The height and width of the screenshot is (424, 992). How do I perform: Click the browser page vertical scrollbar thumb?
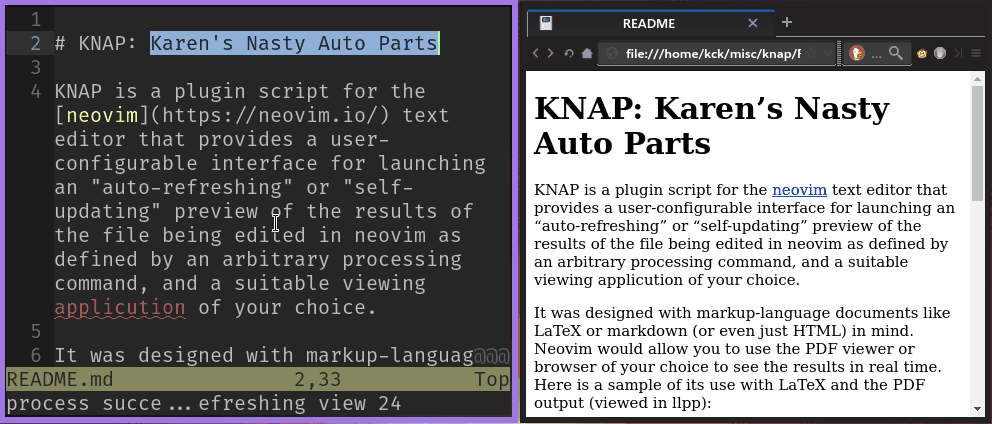978,142
